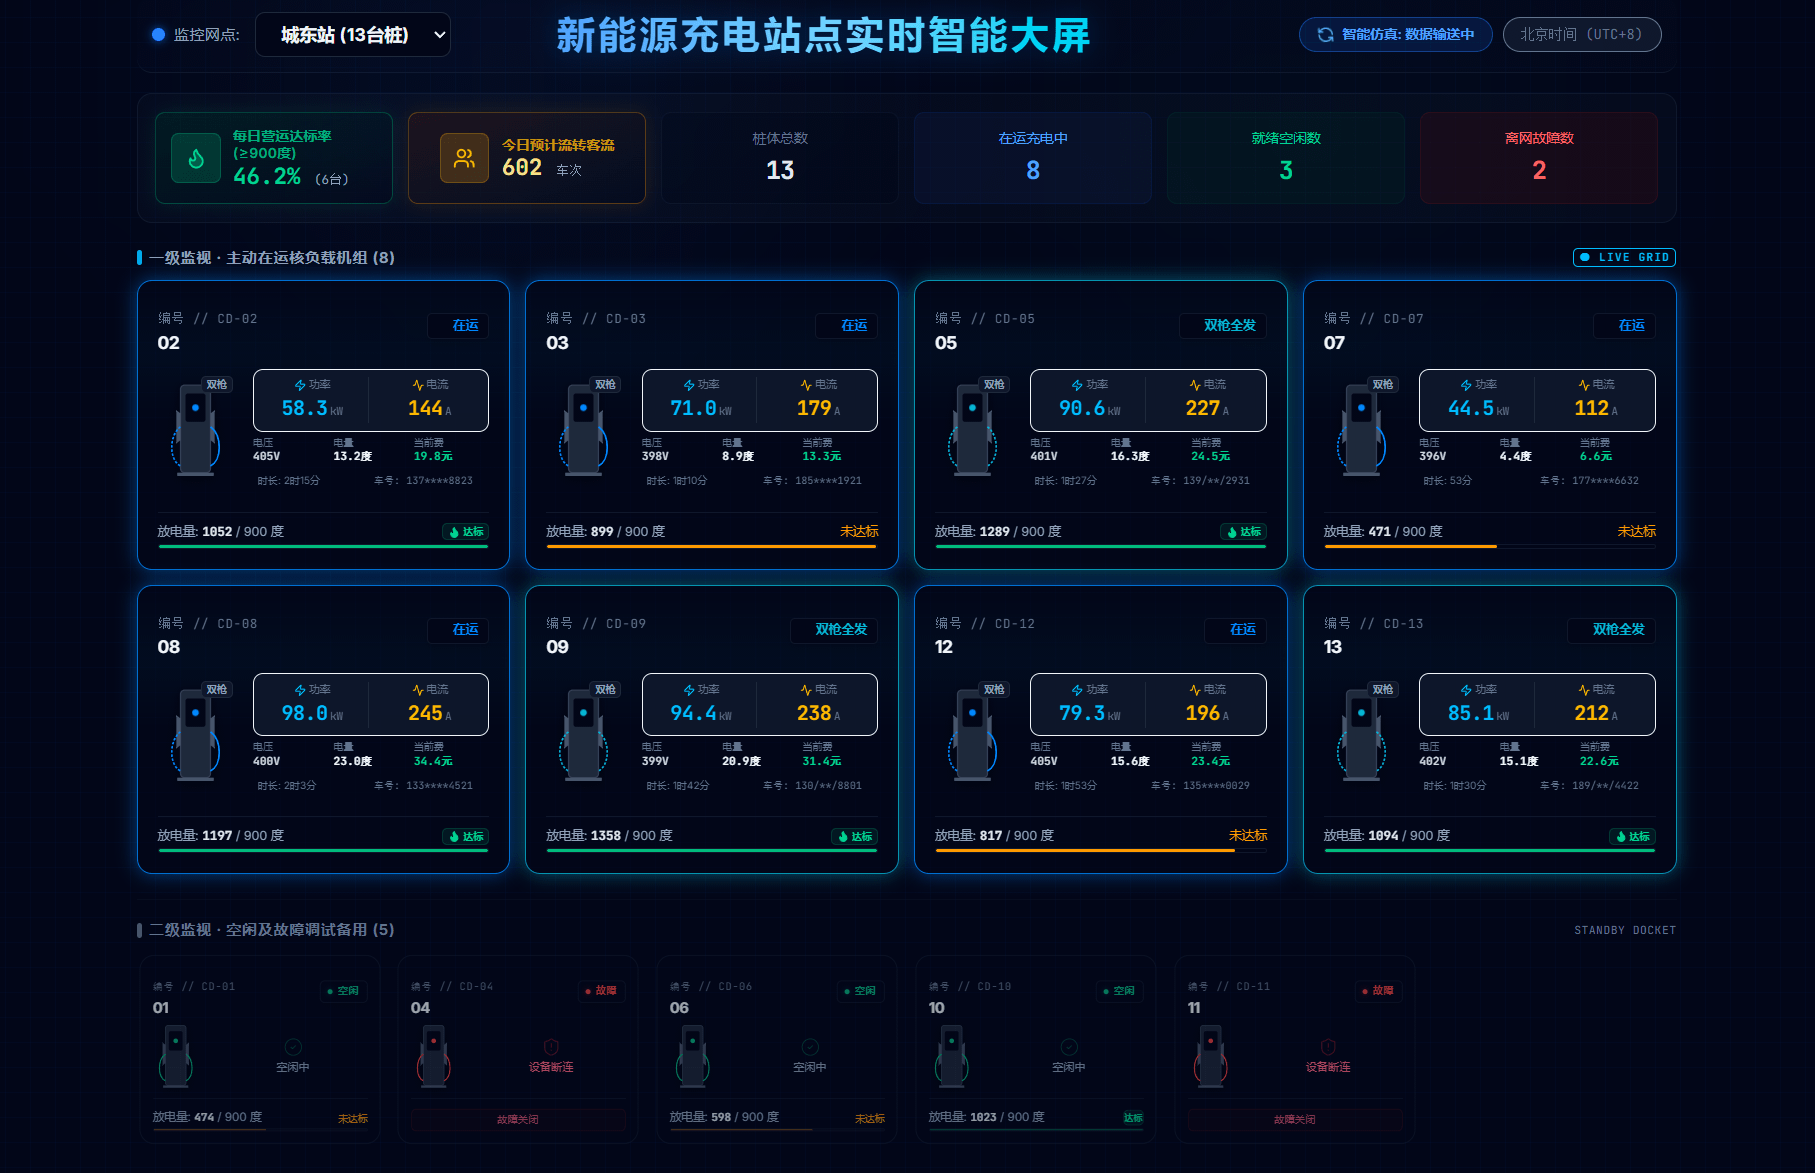Click the discharge progress bar on card CD-12
Screen dimensions: 1815x1173
[1101, 851]
